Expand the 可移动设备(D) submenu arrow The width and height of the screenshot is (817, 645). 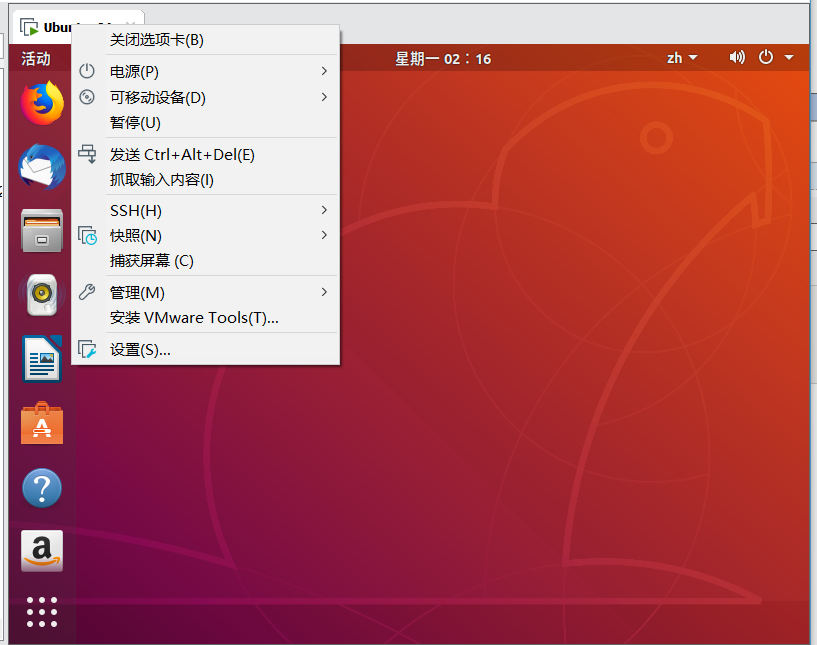pos(324,97)
